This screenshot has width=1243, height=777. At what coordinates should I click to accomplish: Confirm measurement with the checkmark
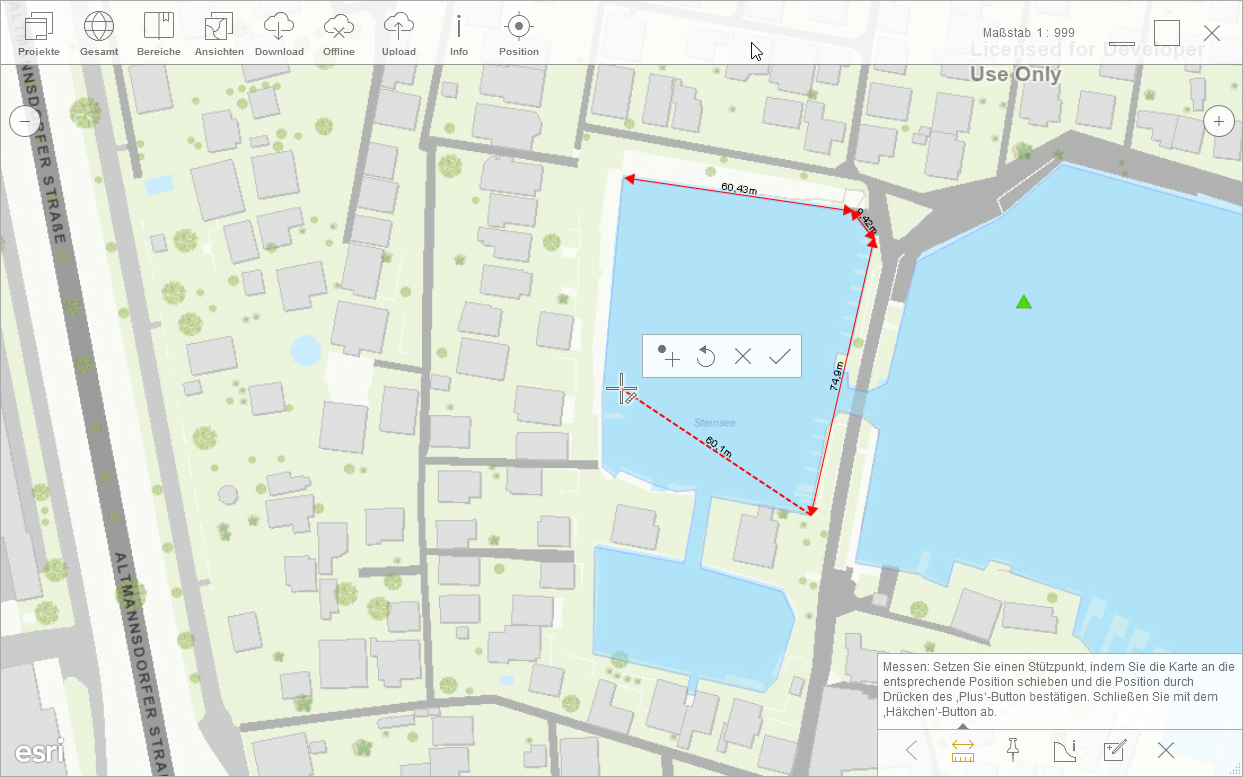[780, 356]
